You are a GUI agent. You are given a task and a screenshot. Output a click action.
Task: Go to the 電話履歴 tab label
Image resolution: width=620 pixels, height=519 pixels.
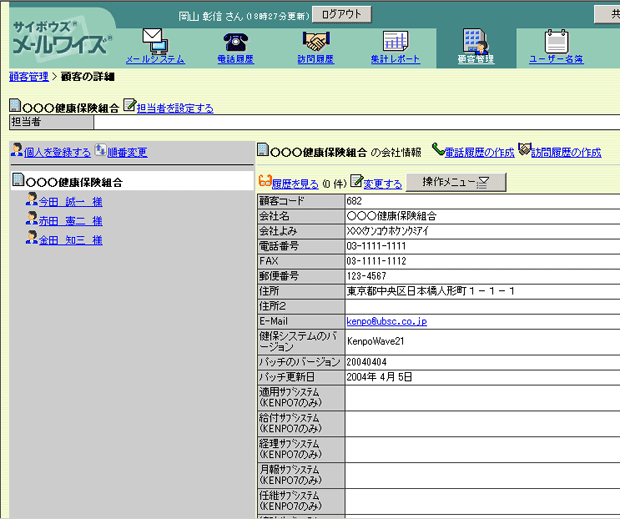pyautogui.click(x=236, y=59)
